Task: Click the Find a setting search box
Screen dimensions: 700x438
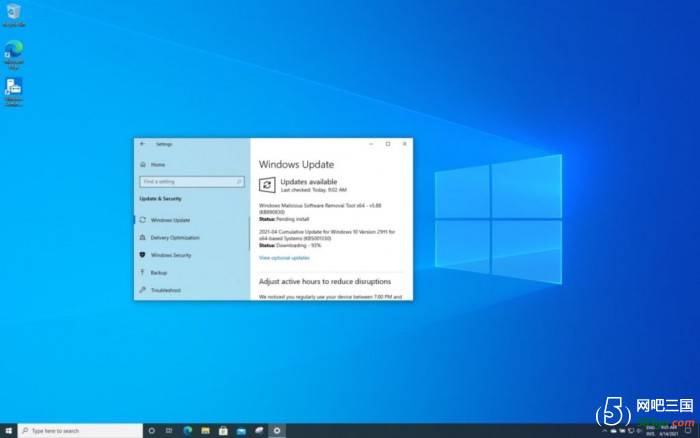Action: pyautogui.click(x=192, y=182)
